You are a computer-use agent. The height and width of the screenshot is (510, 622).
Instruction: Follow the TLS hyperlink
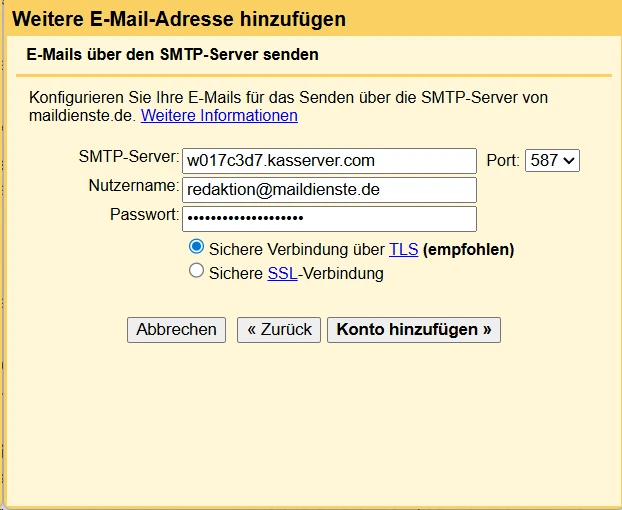point(403,249)
